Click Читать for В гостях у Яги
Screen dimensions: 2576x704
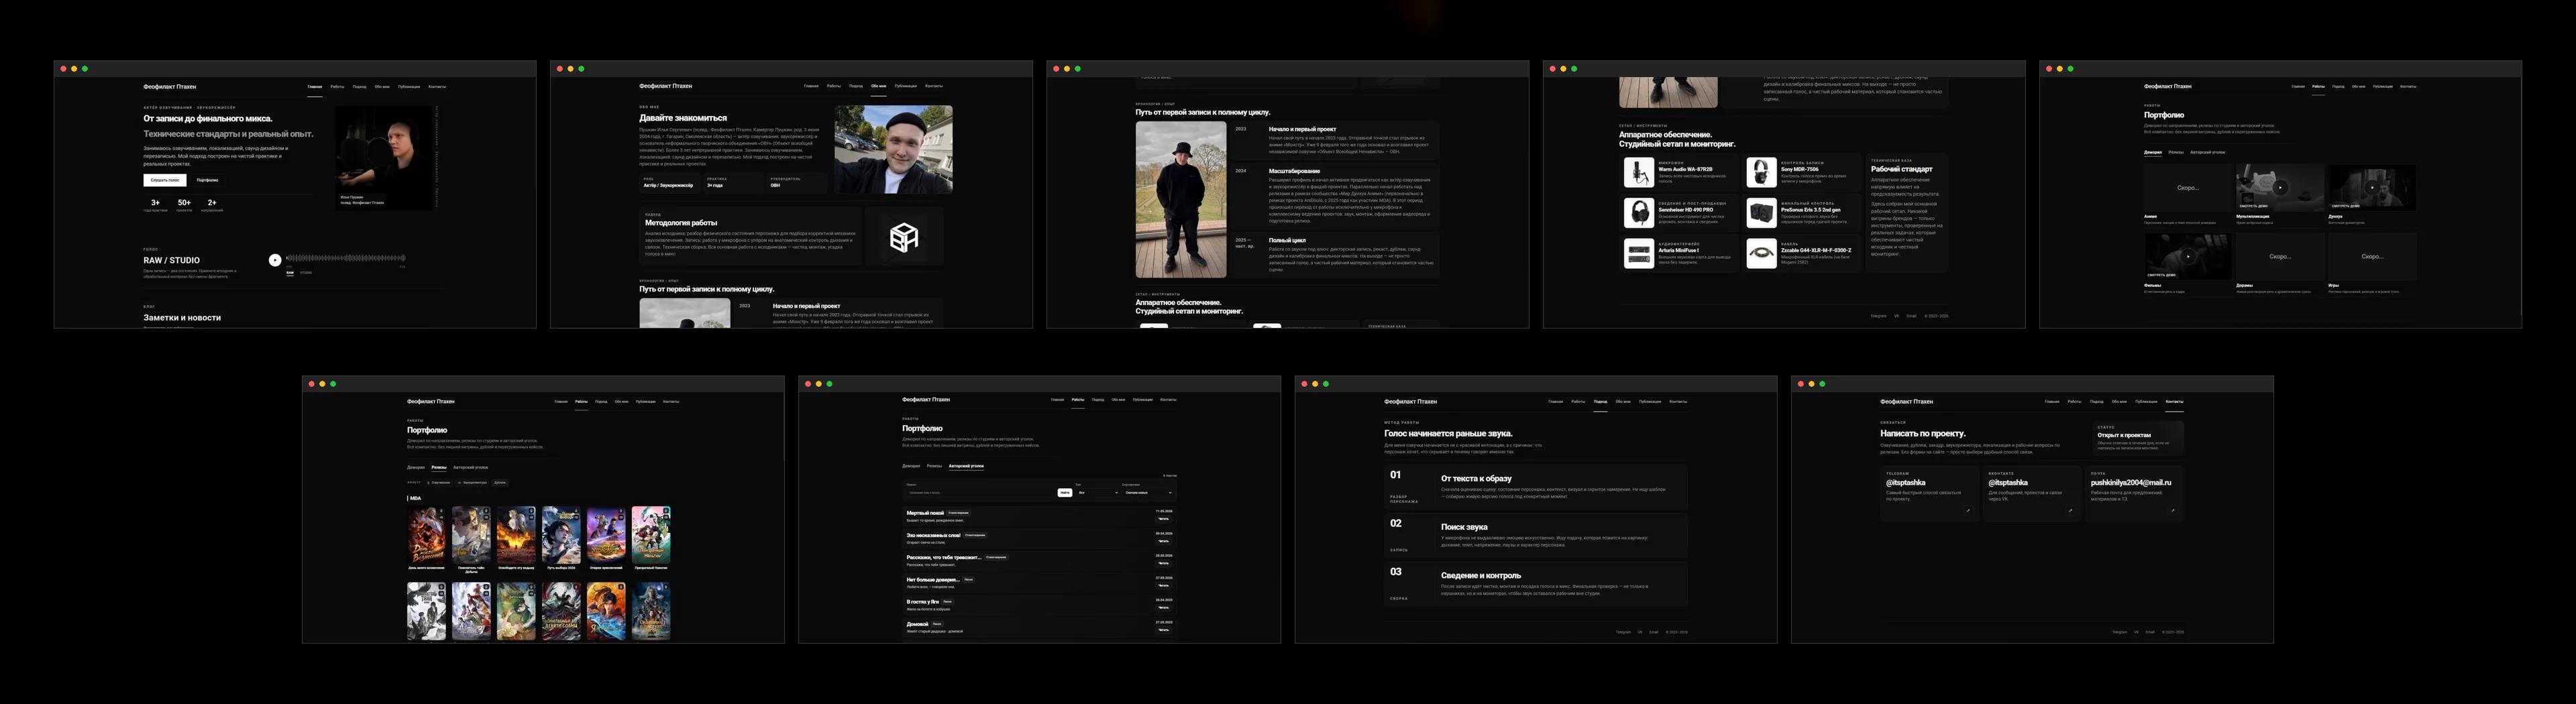click(x=1163, y=608)
